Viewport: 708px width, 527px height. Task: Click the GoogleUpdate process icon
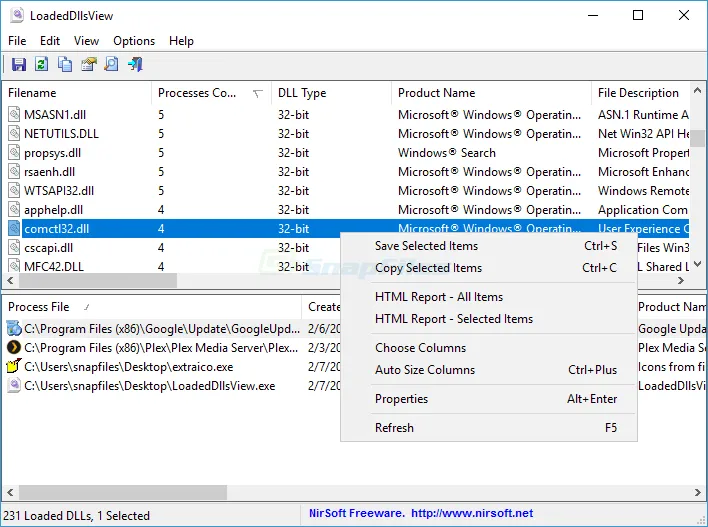point(14,329)
